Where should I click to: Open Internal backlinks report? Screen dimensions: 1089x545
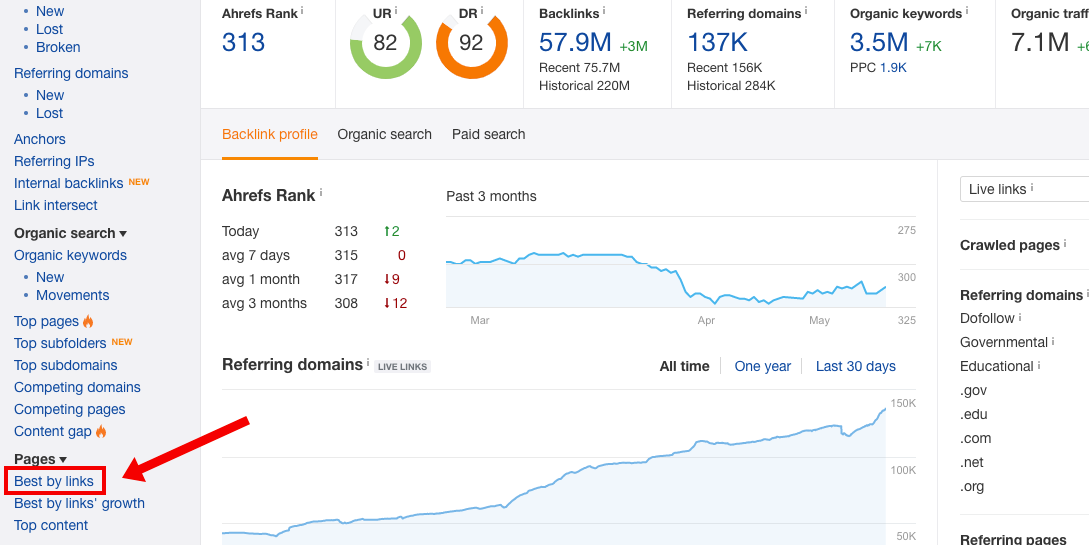click(x=69, y=183)
